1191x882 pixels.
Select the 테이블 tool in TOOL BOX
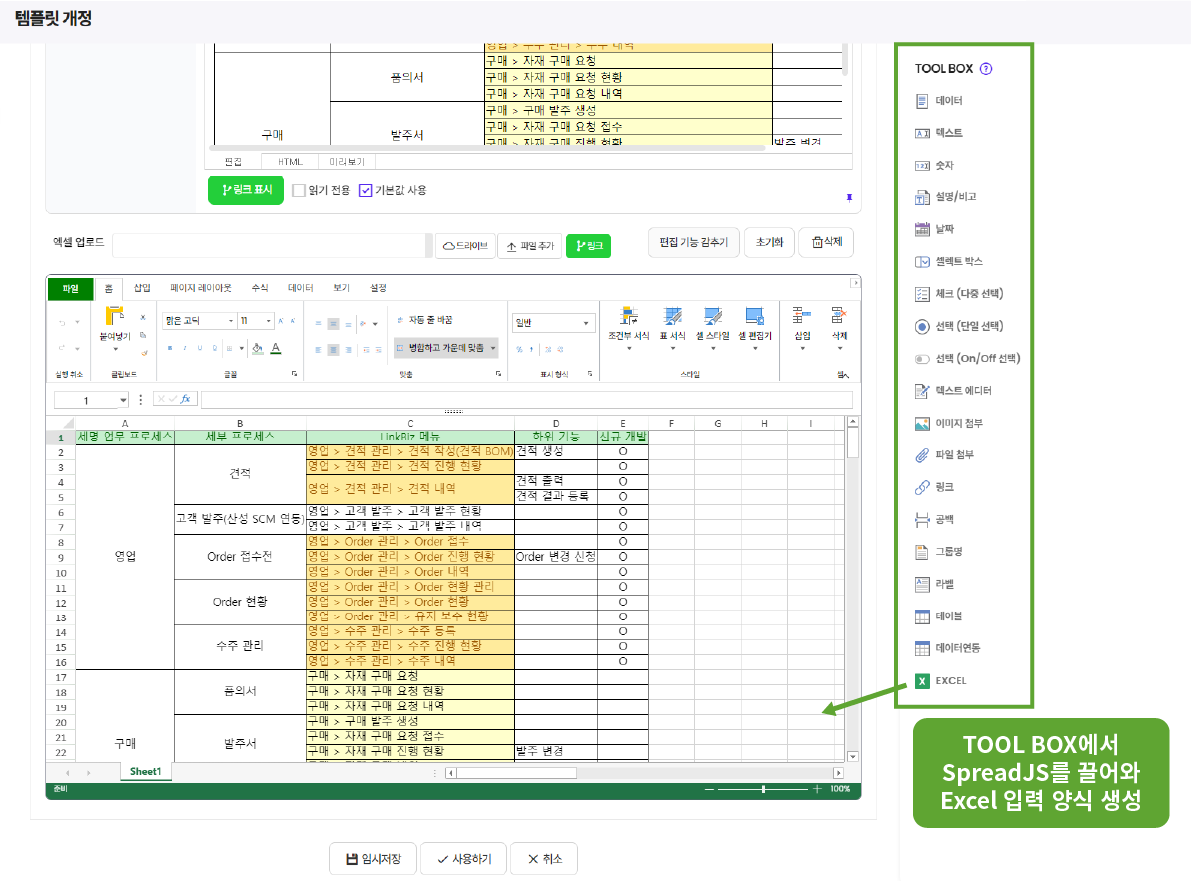click(939, 616)
